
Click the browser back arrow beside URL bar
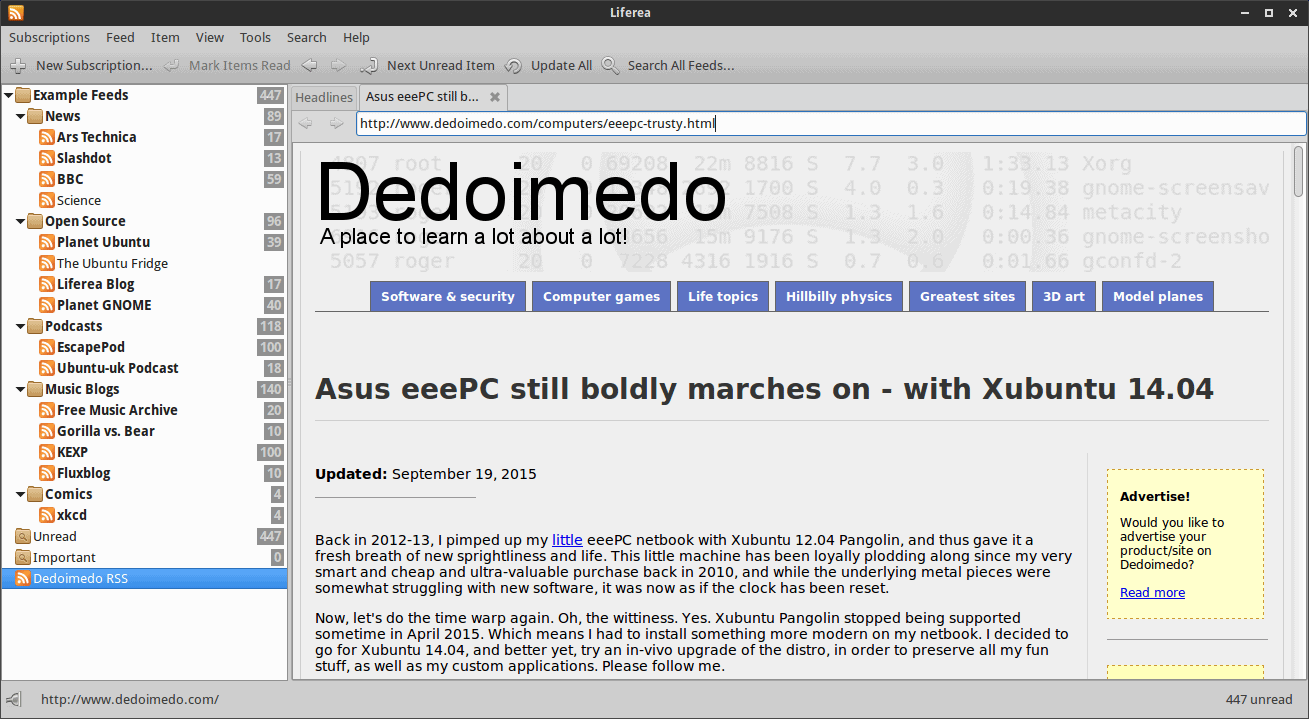pos(307,123)
